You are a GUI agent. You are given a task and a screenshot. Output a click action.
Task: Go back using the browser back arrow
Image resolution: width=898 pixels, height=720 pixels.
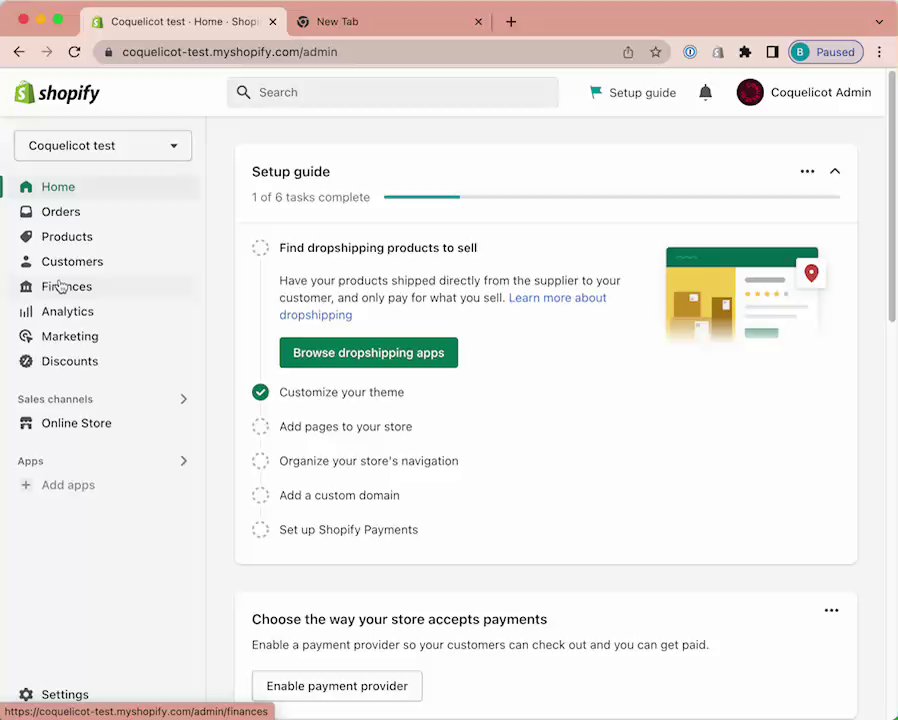(19, 52)
